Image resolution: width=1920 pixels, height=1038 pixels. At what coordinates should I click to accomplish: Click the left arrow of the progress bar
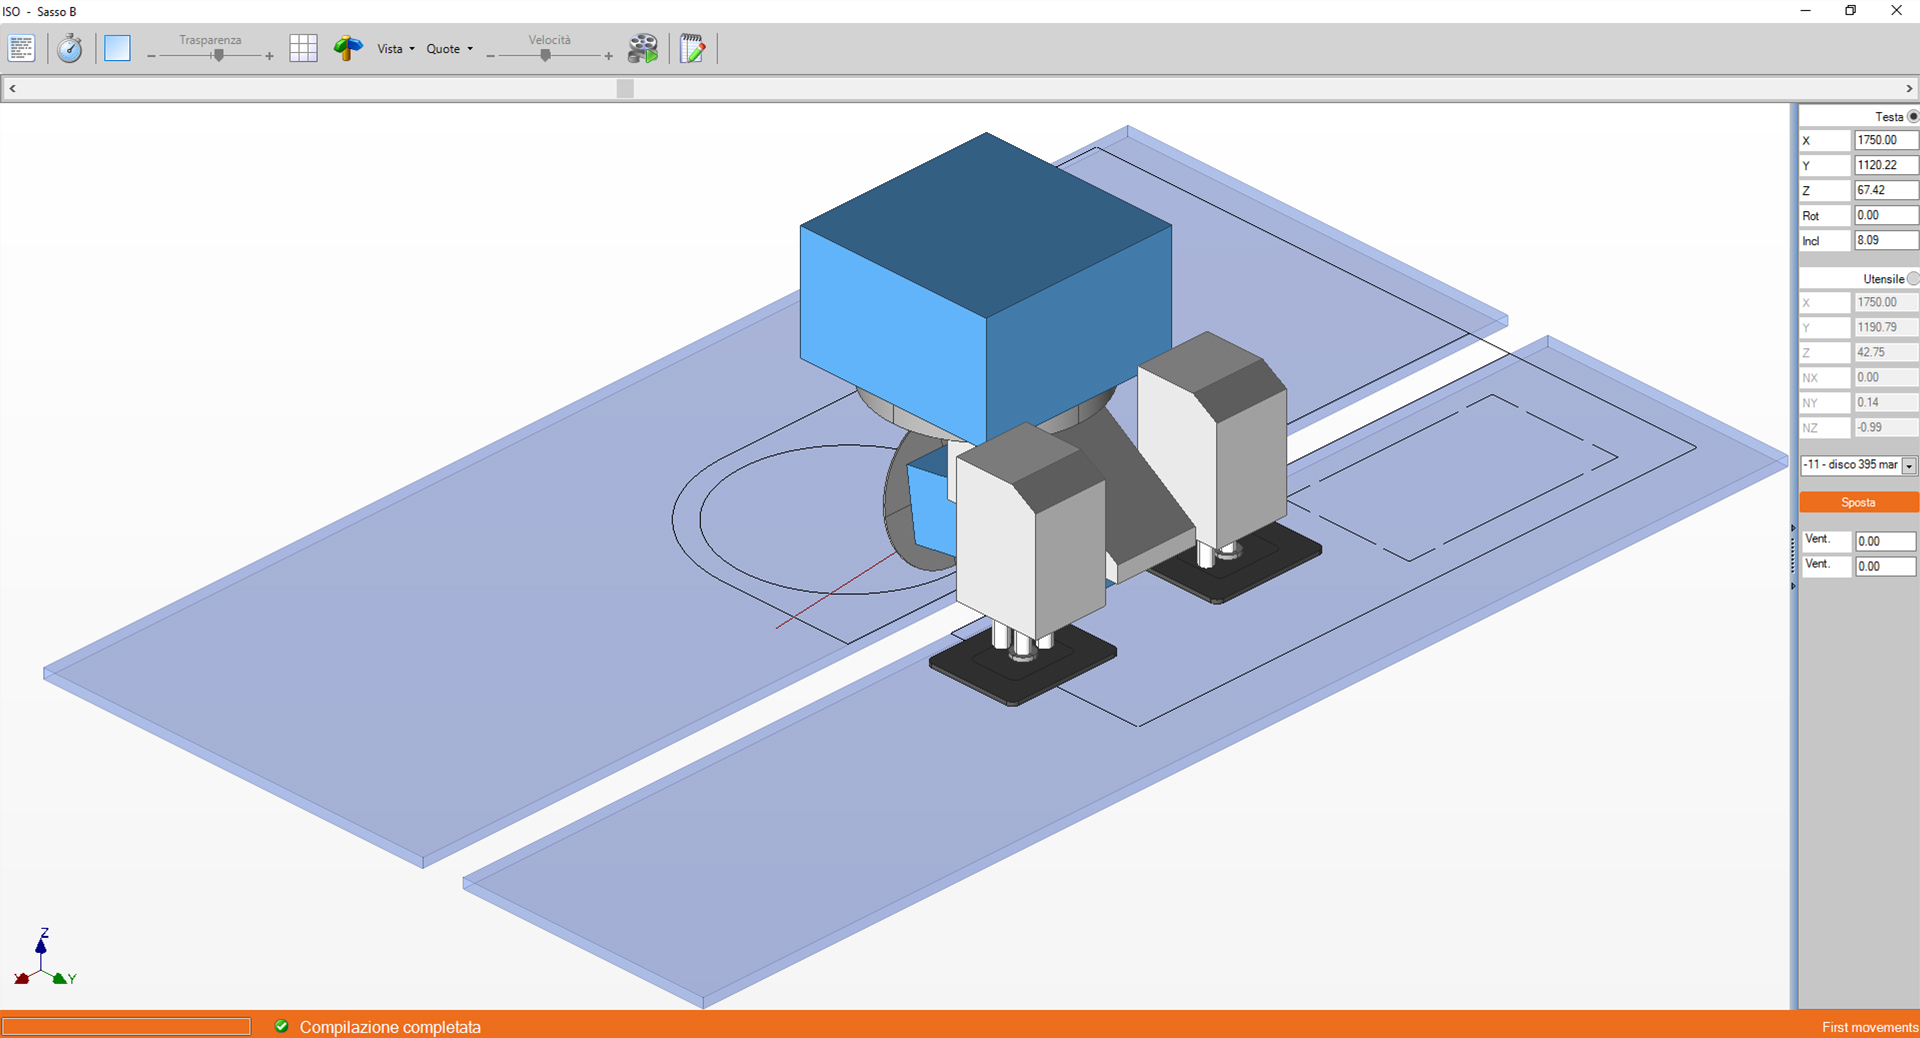(12, 88)
